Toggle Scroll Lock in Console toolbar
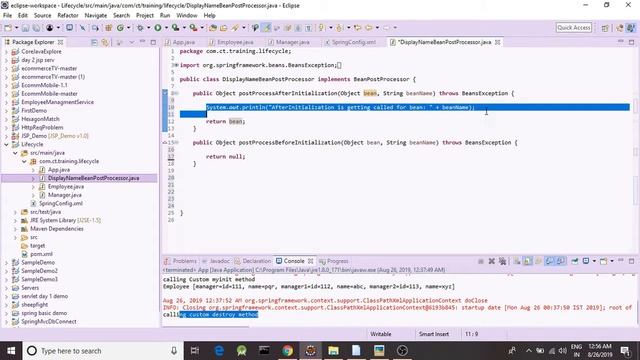 [528, 261]
